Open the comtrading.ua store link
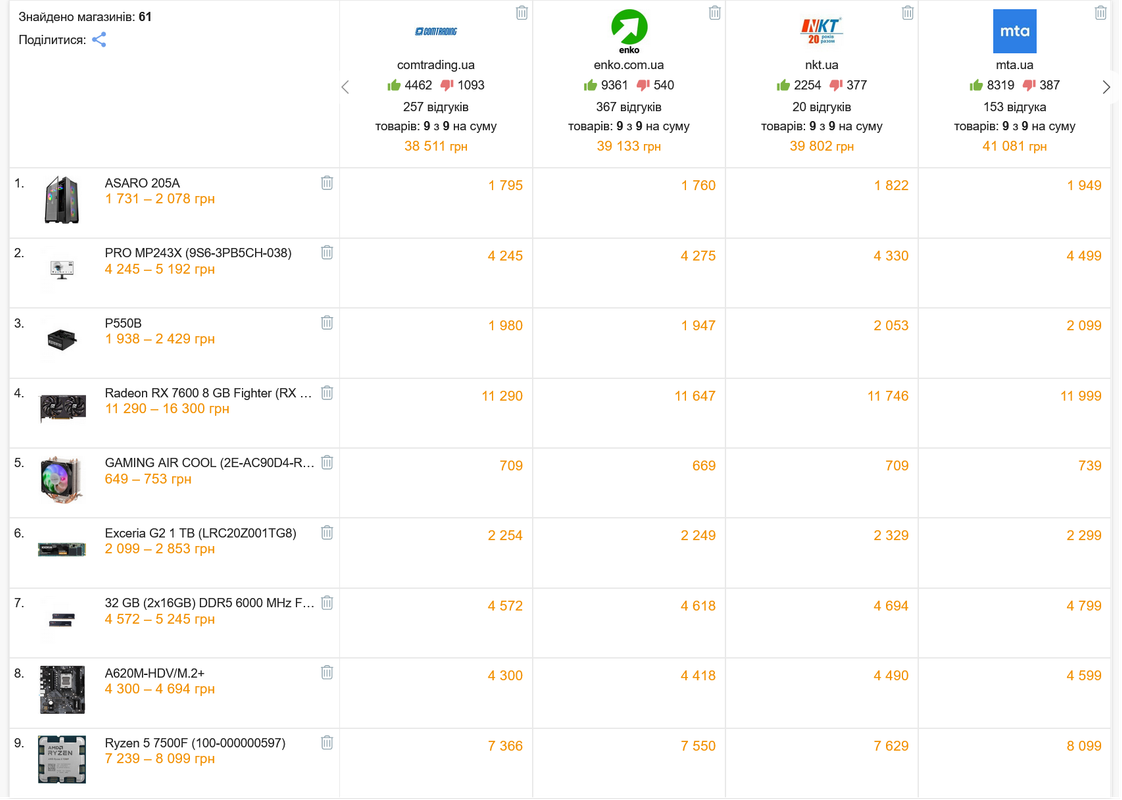 click(x=436, y=65)
